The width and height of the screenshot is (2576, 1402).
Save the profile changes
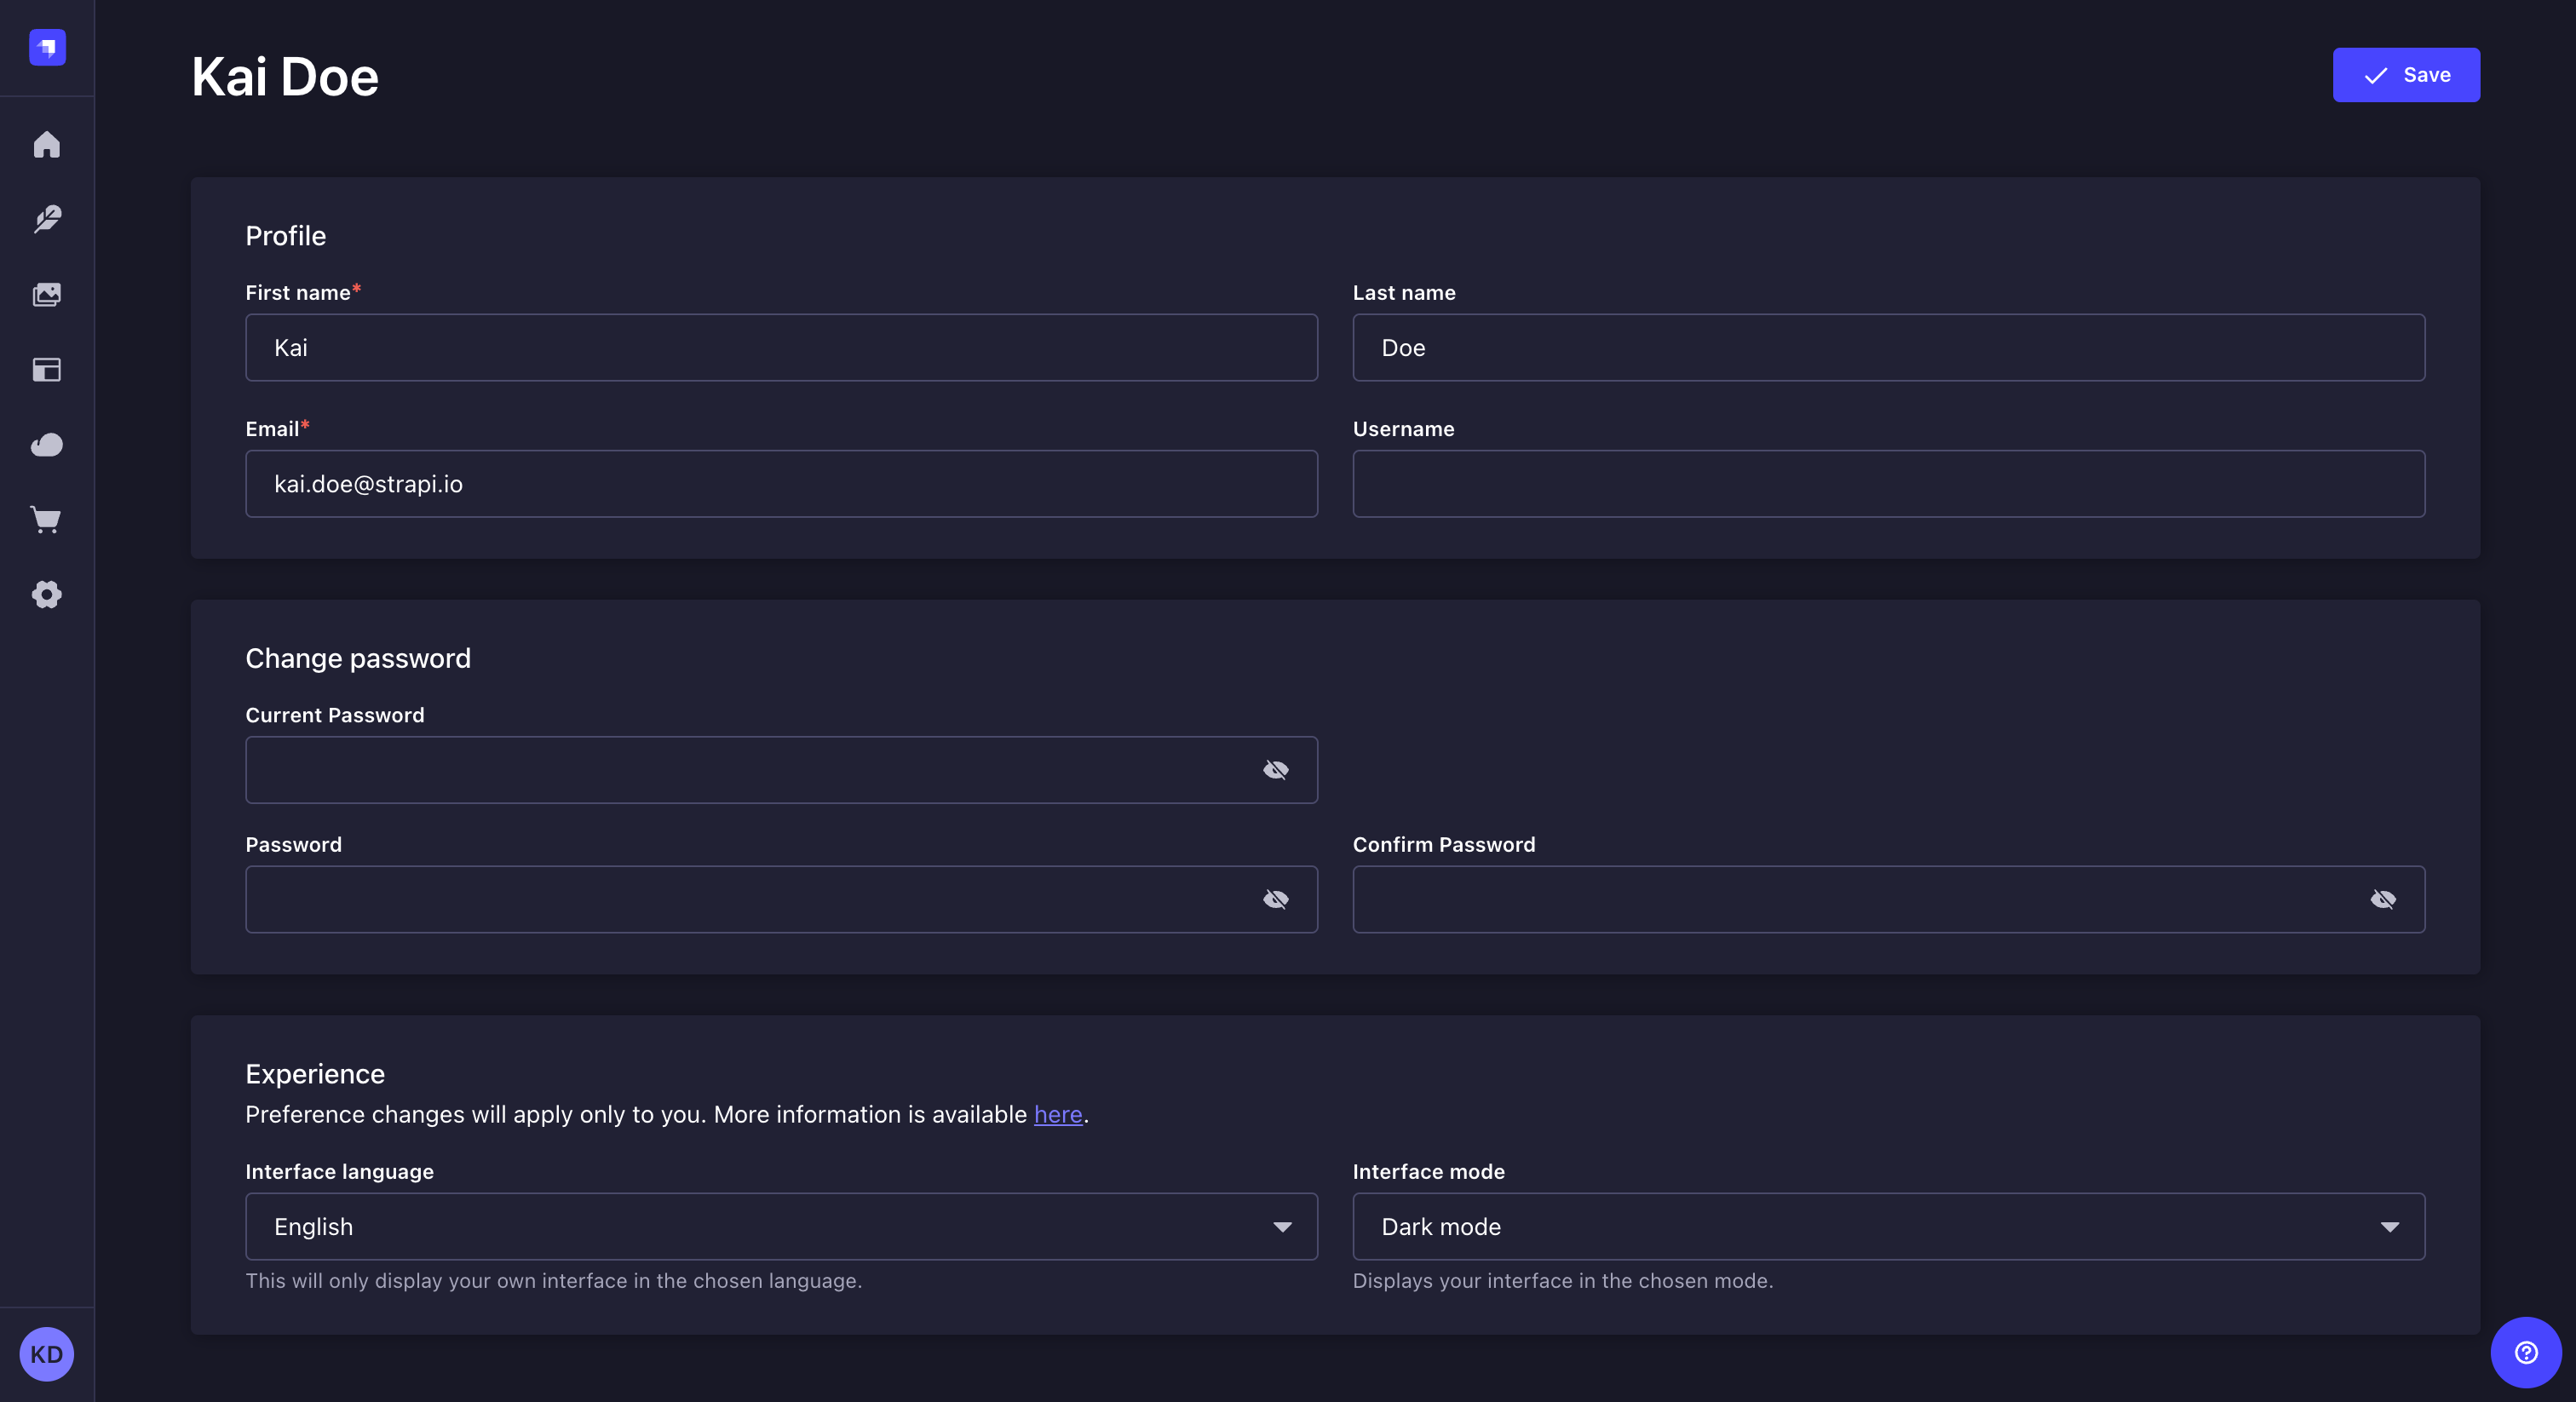point(2406,74)
